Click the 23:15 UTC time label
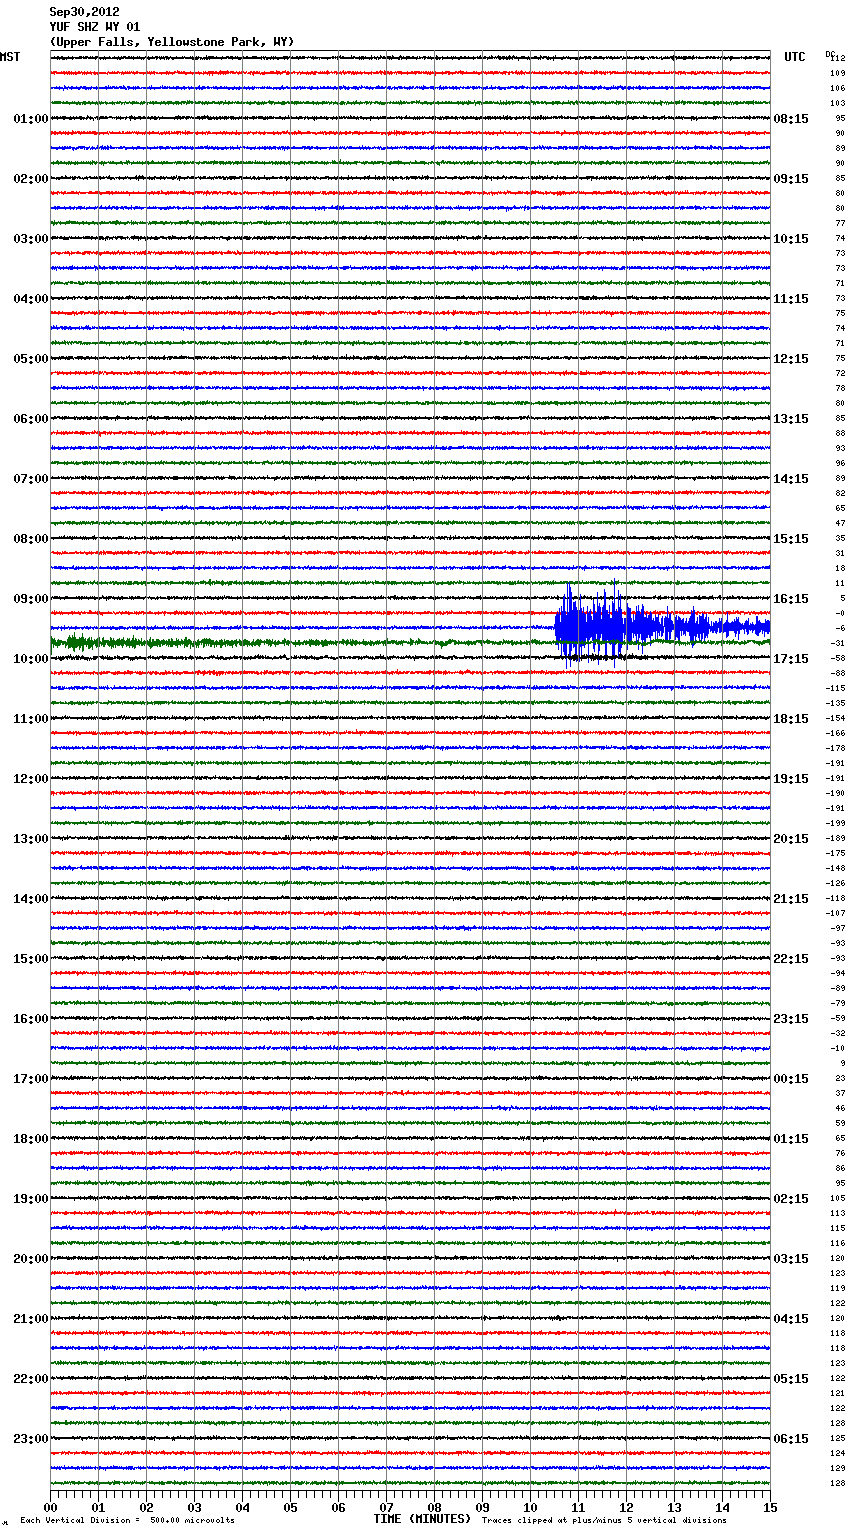This screenshot has width=850, height=1534. point(791,1019)
